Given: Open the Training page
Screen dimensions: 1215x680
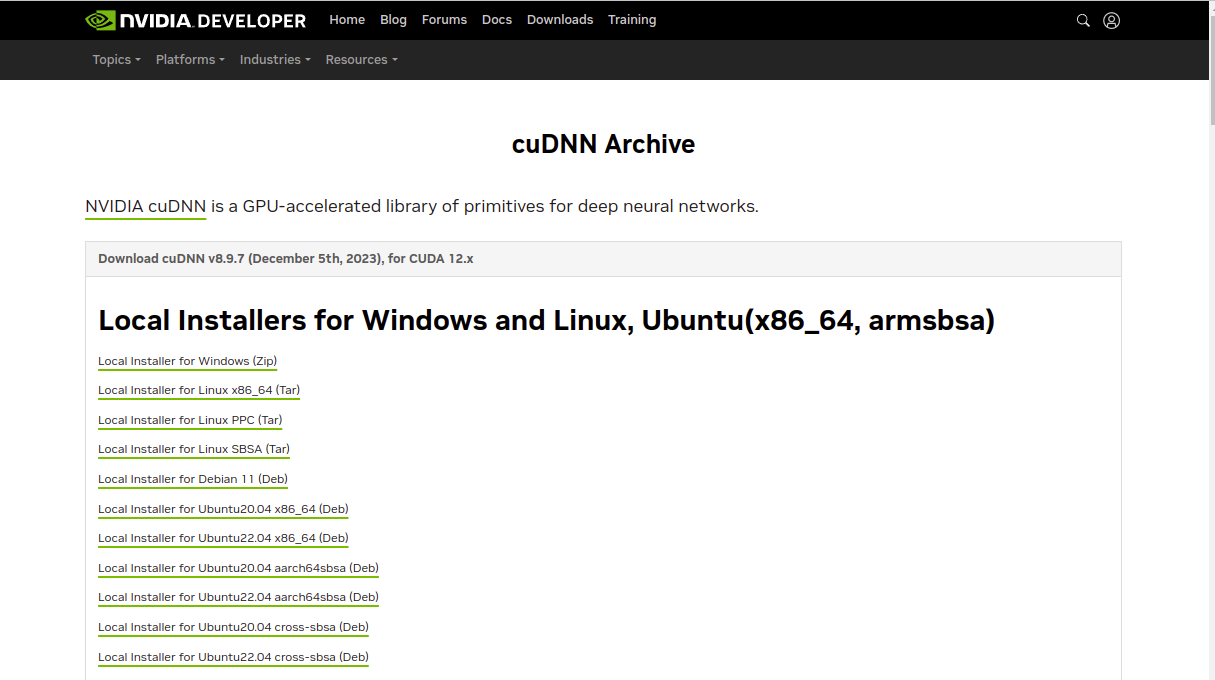Looking at the screenshot, I should pos(632,20).
